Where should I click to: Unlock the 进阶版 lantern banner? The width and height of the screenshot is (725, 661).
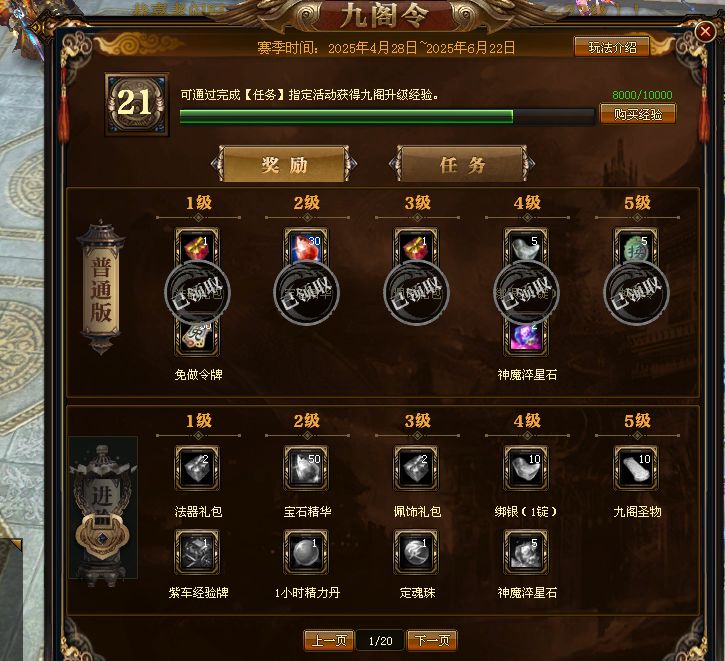(103, 508)
